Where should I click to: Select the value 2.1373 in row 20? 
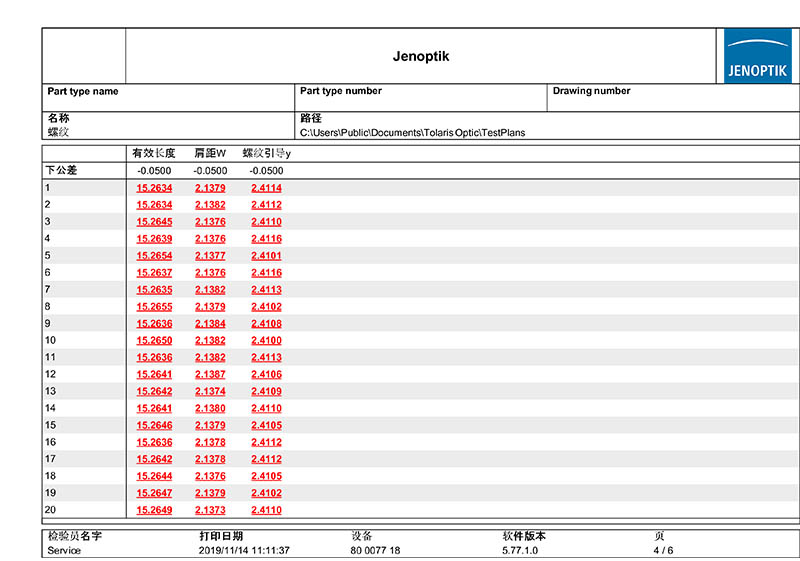[210, 511]
